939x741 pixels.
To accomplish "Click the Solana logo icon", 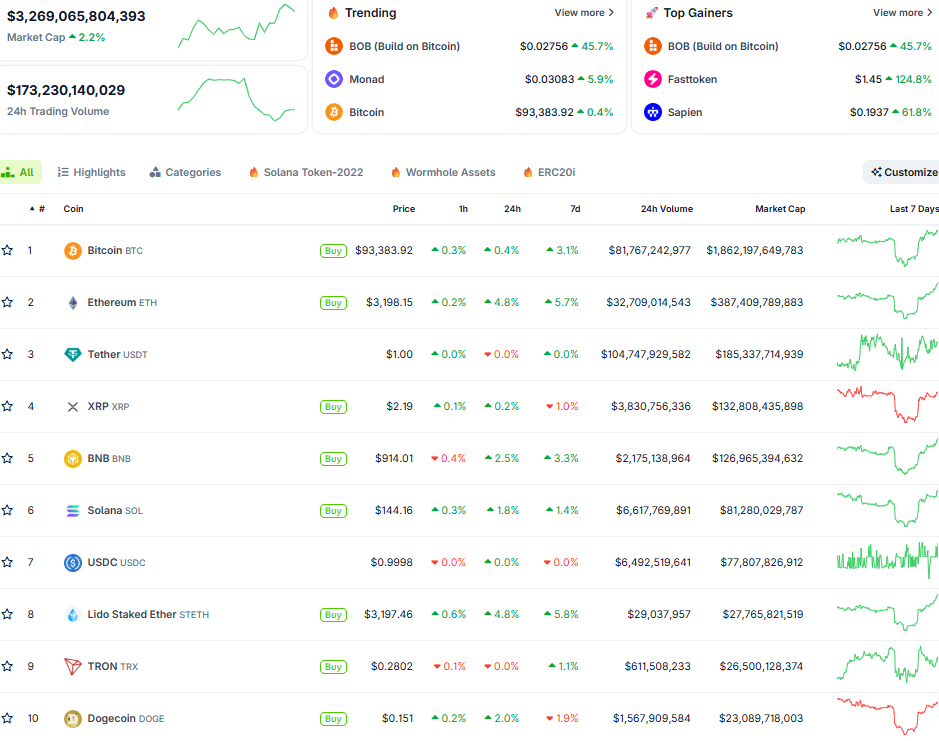I will 72,511.
